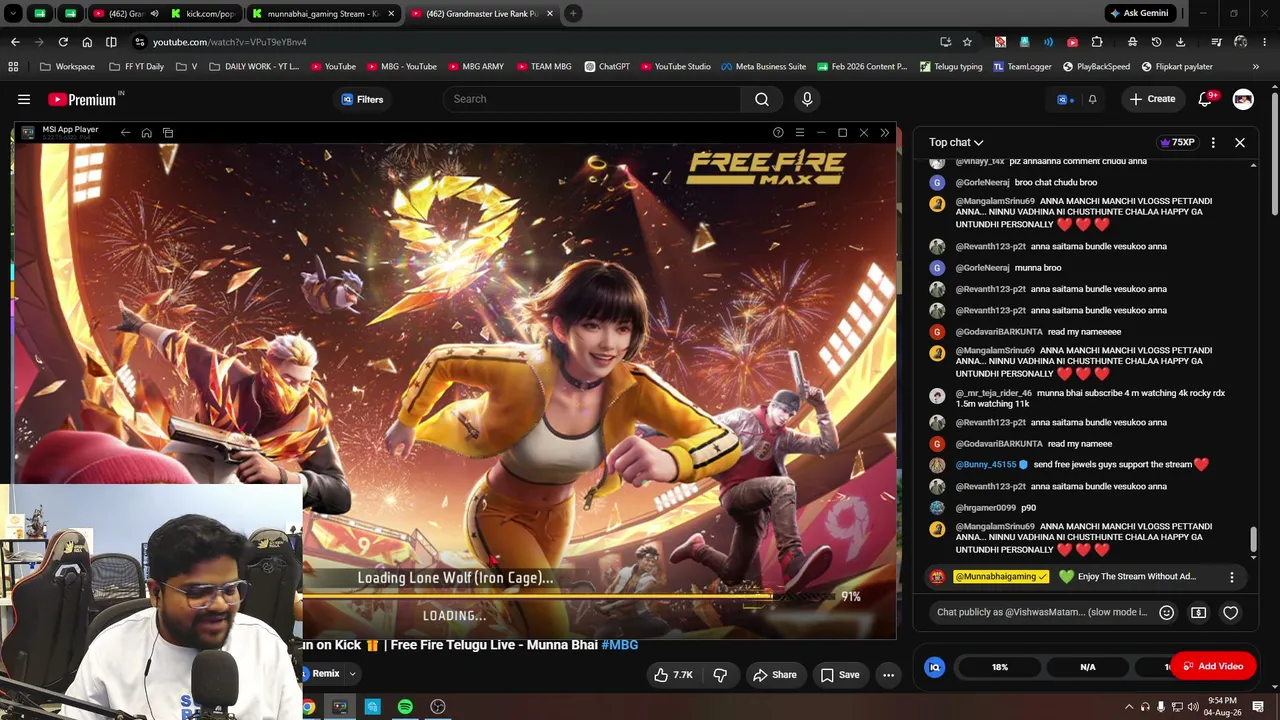The width and height of the screenshot is (1280, 720).
Task: Open a new browser tab
Action: point(573,13)
